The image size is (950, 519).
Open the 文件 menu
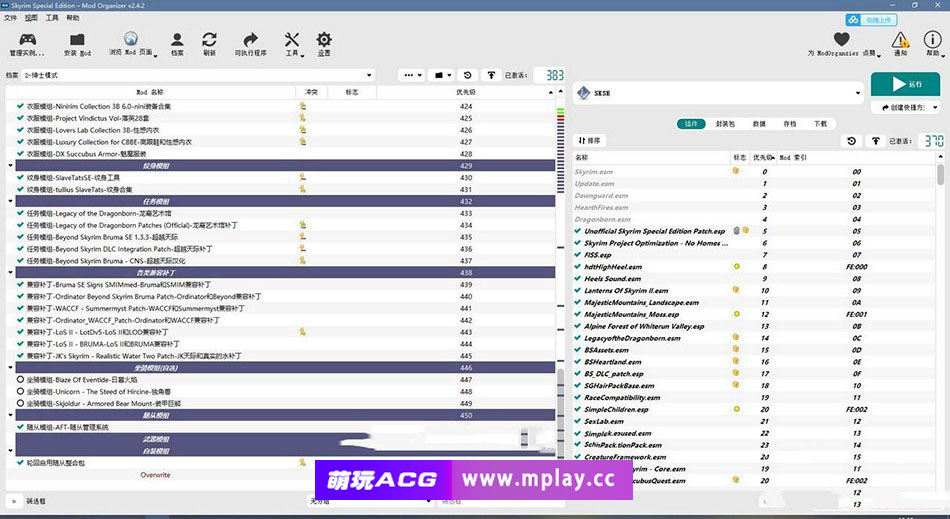(x=10, y=18)
